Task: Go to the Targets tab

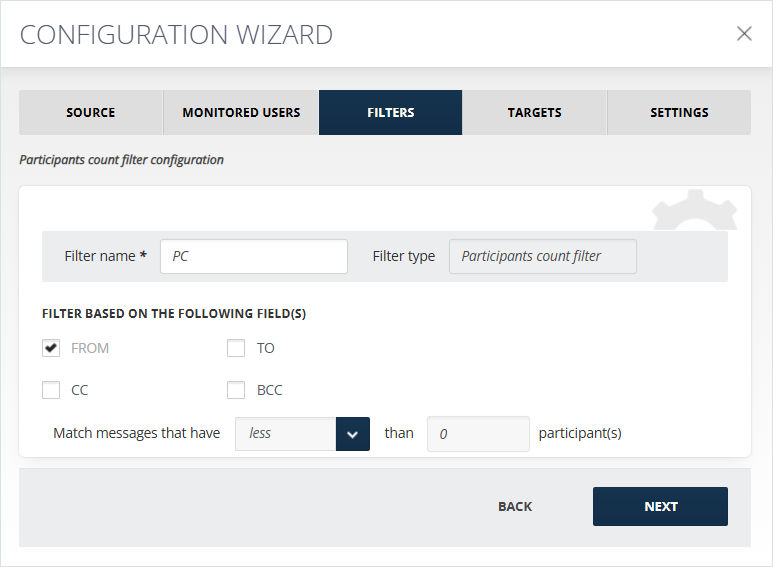Action: tap(534, 112)
